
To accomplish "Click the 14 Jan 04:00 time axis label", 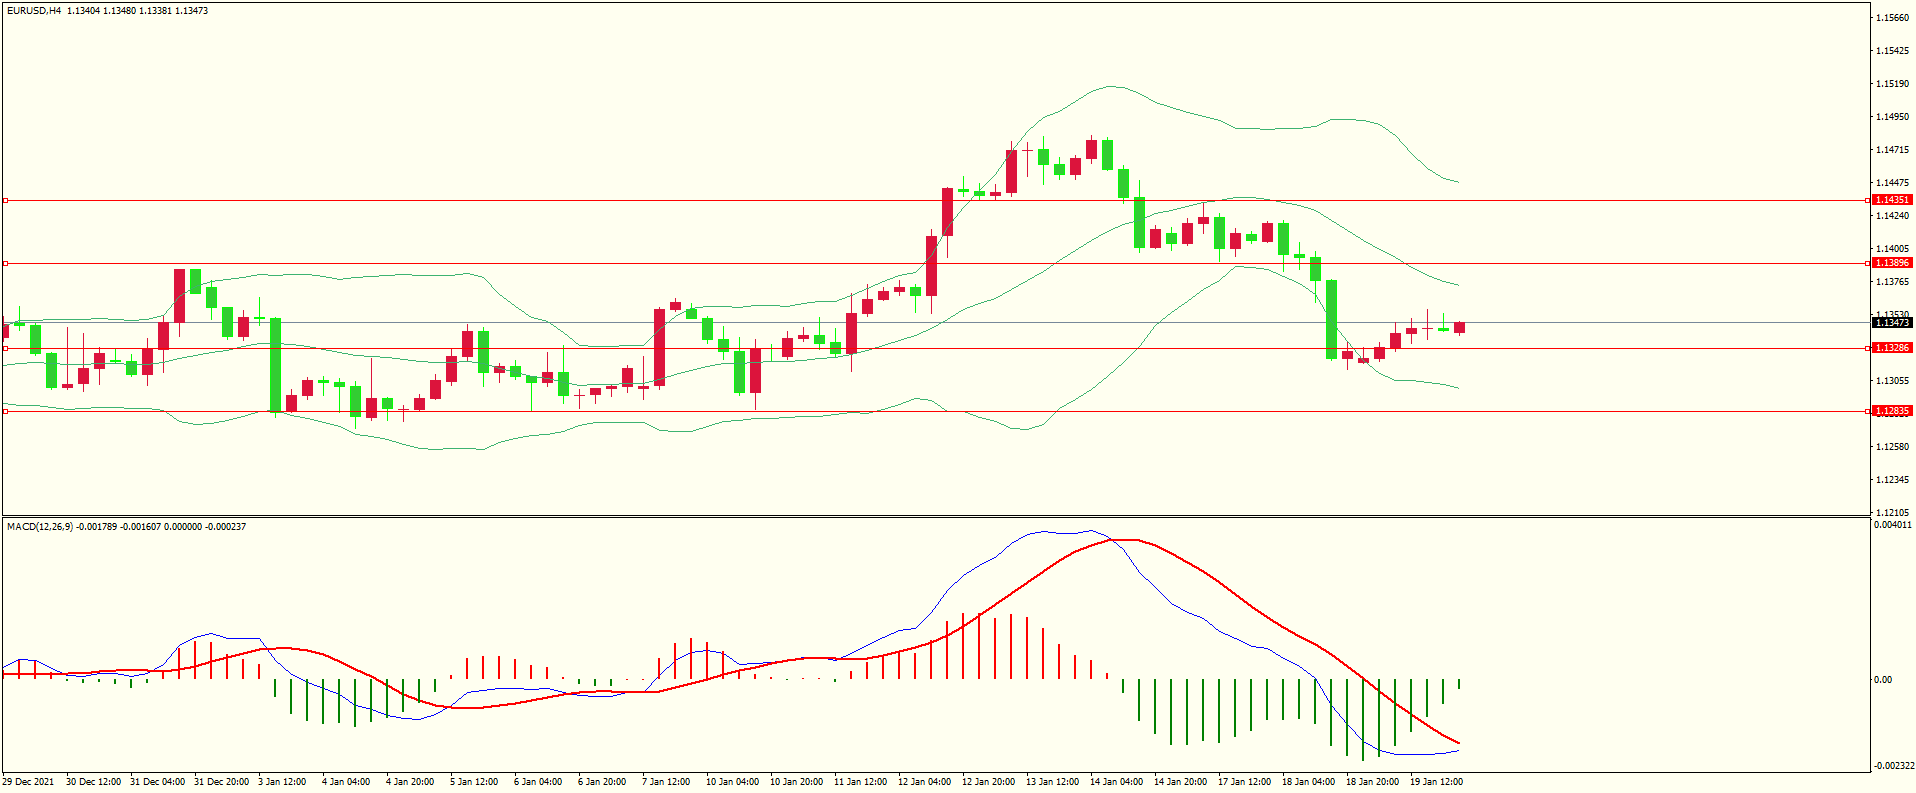I will 1116,782.
